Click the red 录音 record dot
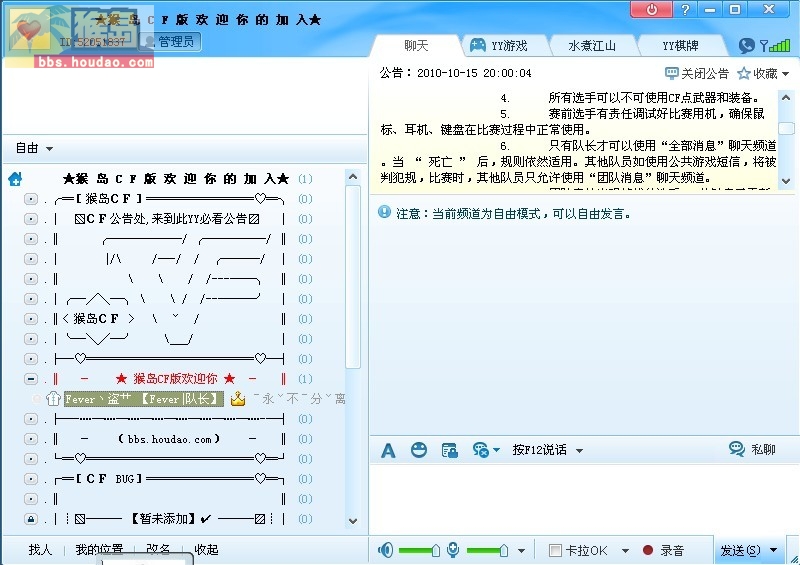This screenshot has width=800, height=565. [648, 550]
